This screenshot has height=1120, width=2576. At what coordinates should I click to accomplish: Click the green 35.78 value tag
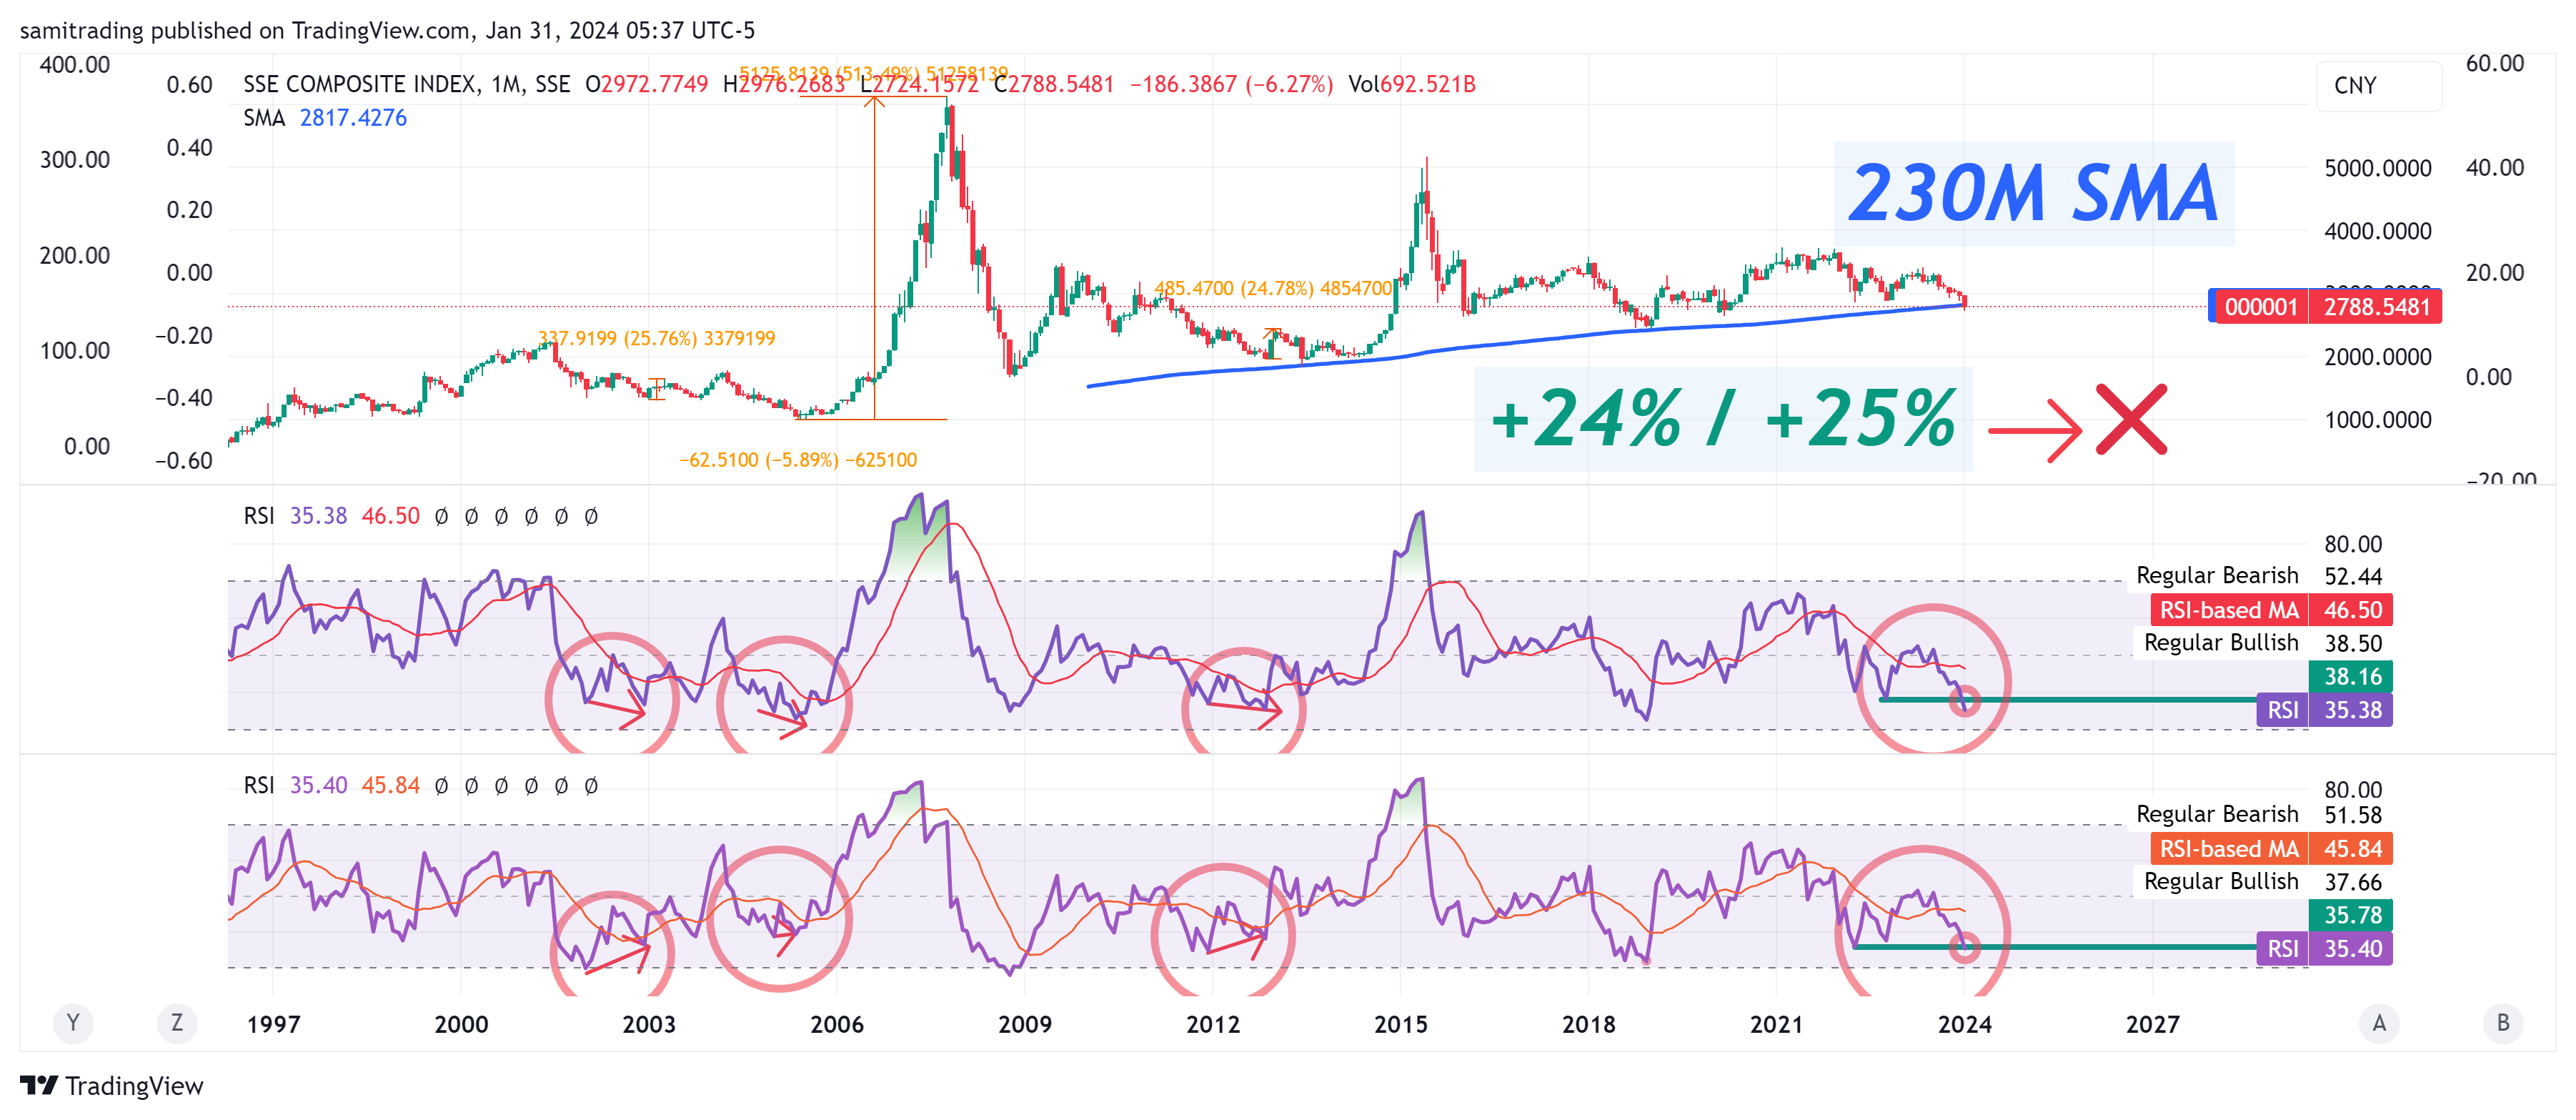[2351, 916]
